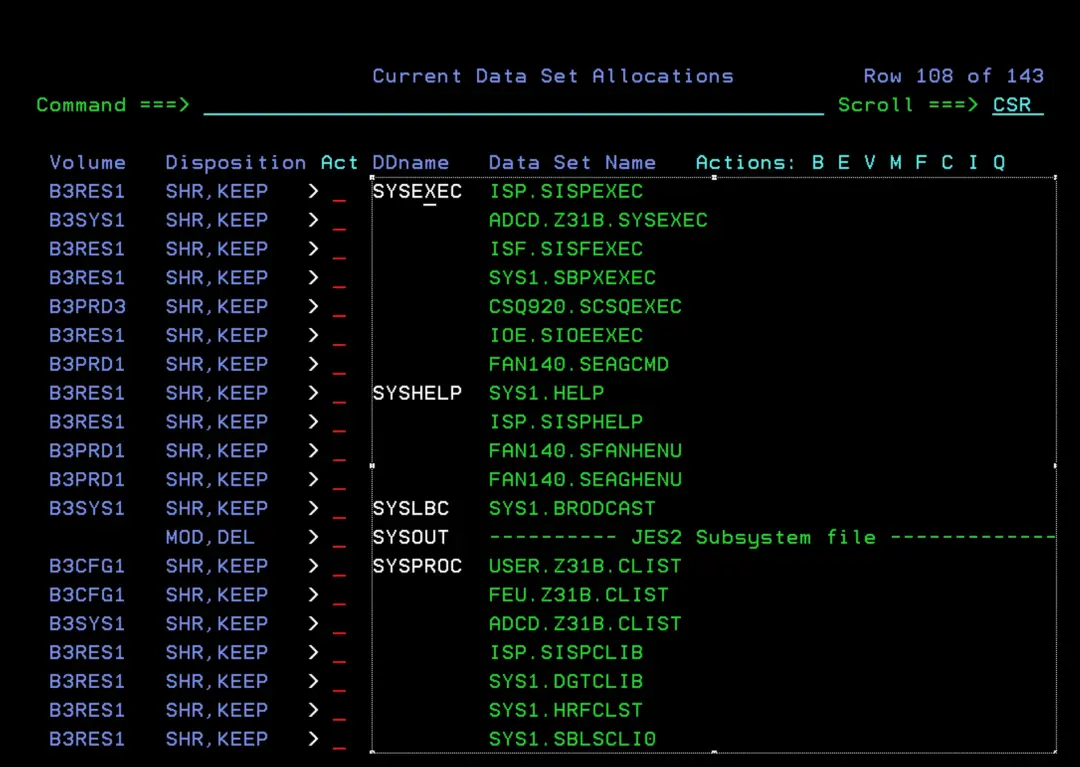Click the > marker on FEU.Z31B.CLIST row

[x=313, y=594]
